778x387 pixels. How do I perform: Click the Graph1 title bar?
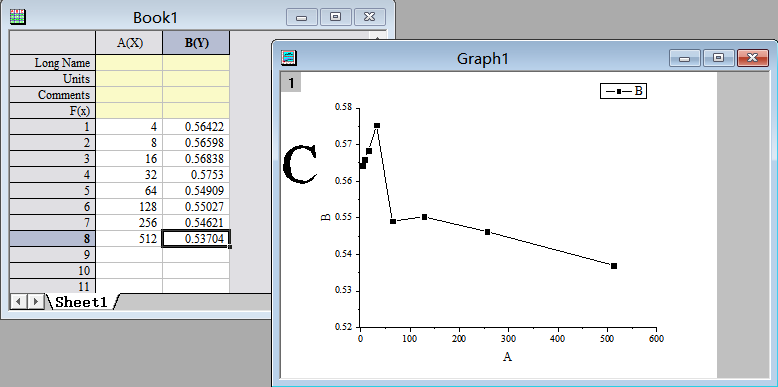[x=482, y=58]
